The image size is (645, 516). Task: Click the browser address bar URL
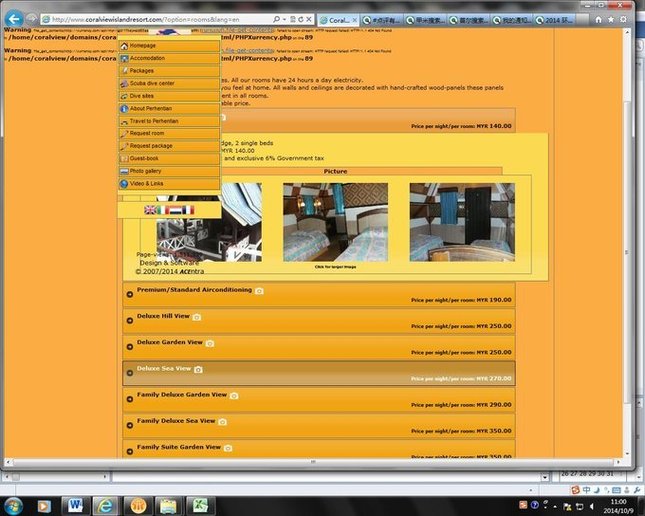pyautogui.click(x=156, y=19)
